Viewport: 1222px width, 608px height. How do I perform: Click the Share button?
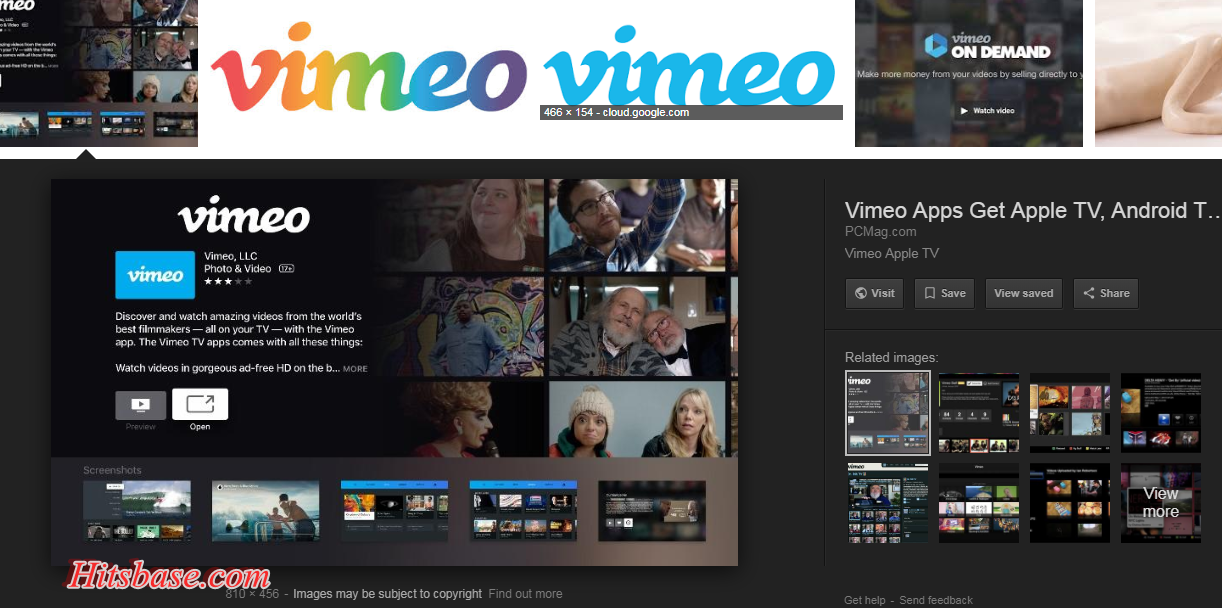1106,293
